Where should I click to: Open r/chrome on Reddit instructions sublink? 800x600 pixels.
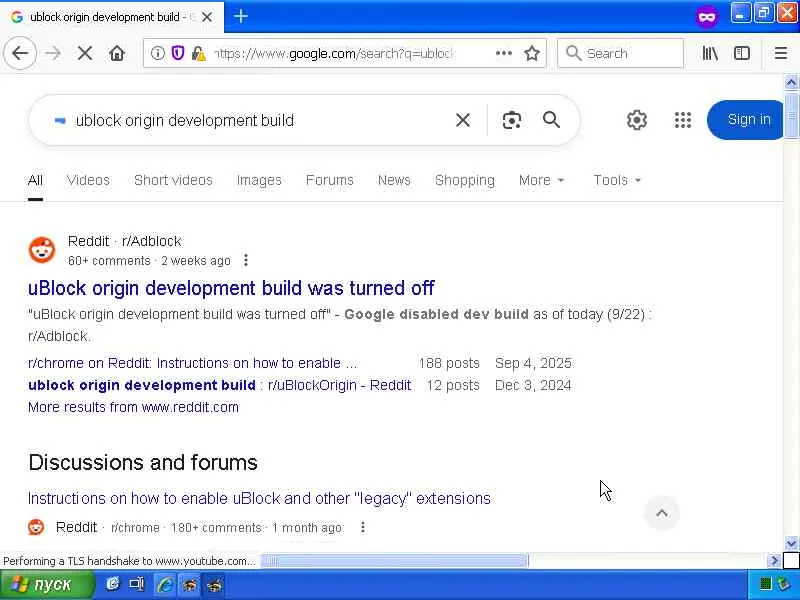pos(193,363)
